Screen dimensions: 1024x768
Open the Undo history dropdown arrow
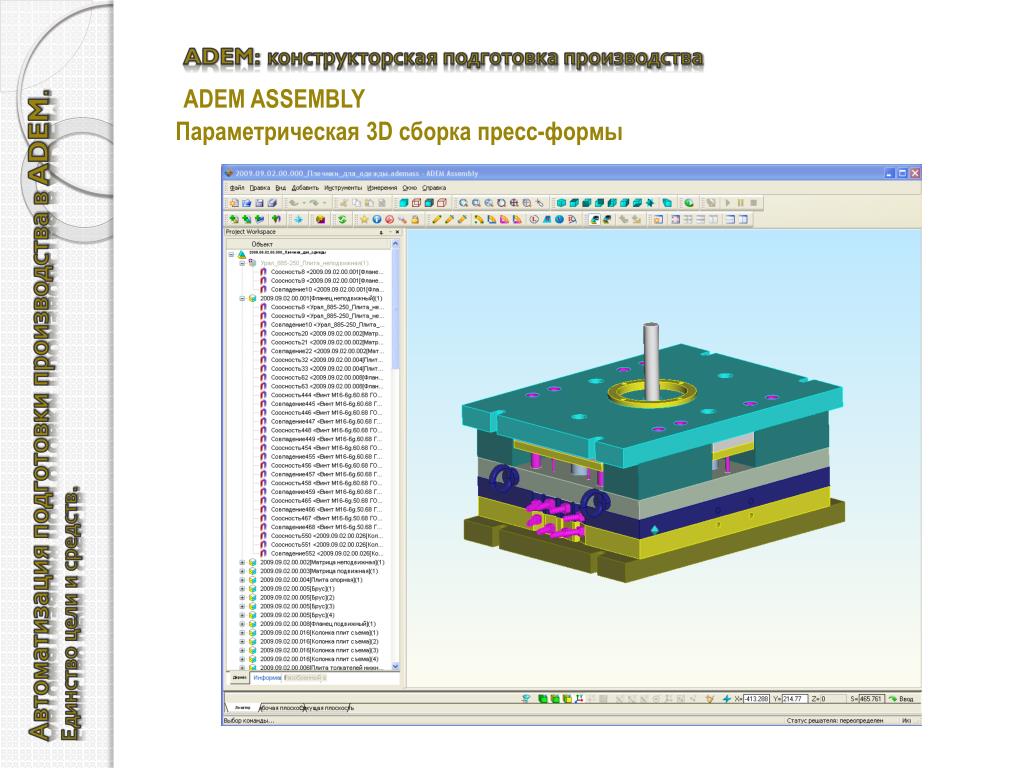tap(304, 203)
